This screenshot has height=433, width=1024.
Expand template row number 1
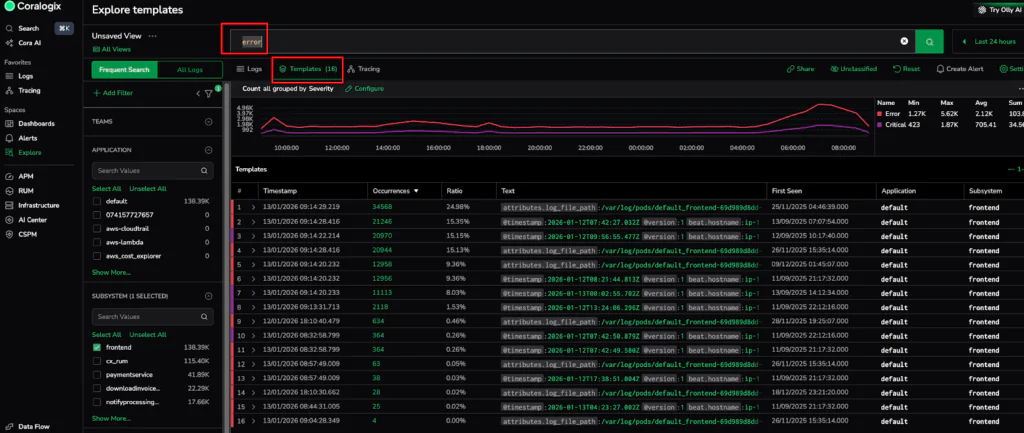point(253,206)
